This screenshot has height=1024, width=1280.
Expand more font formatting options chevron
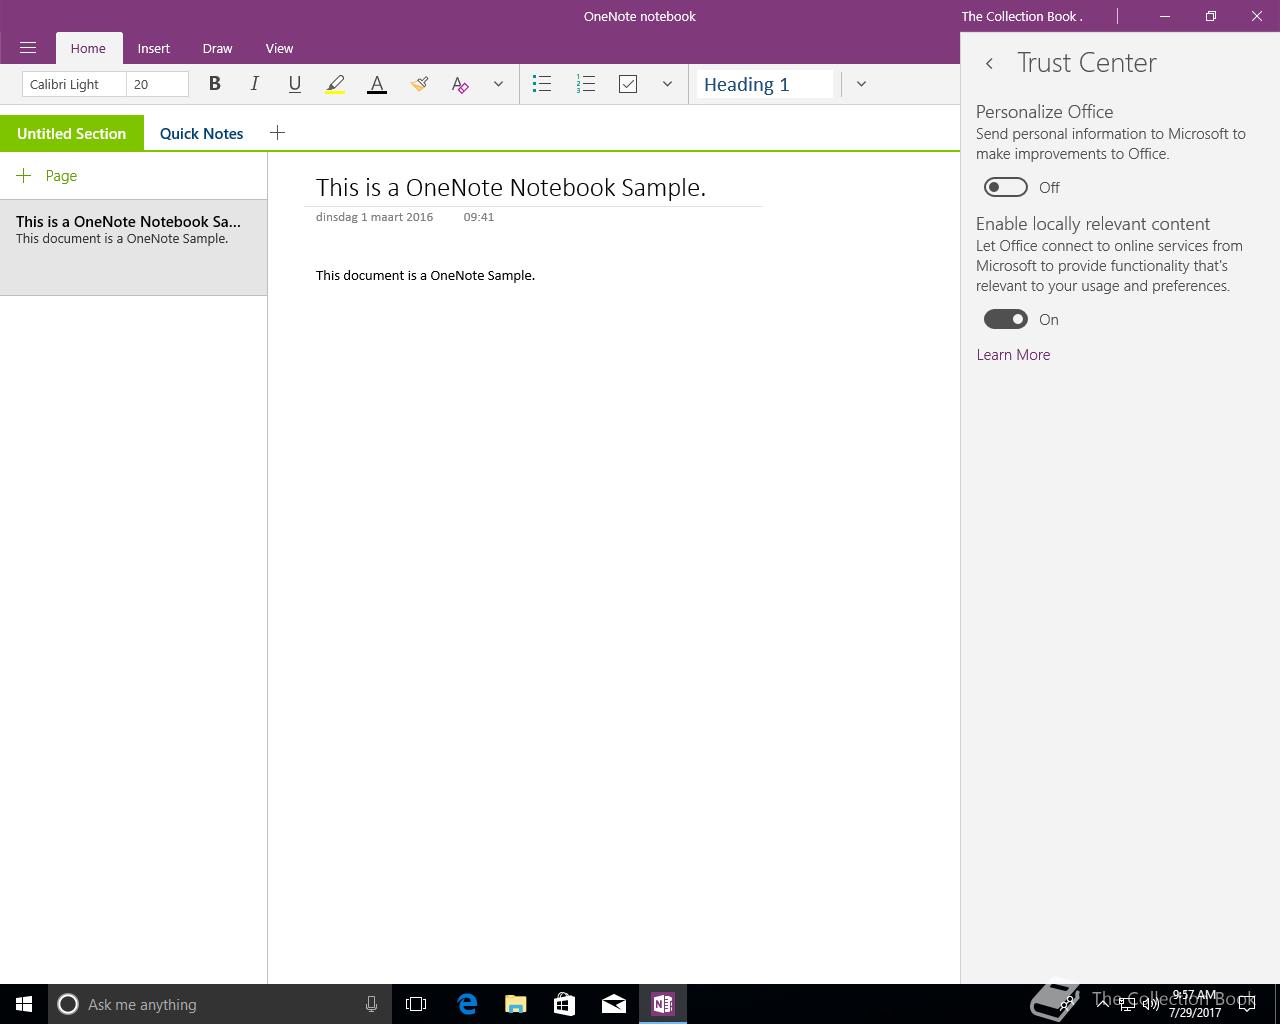(498, 84)
